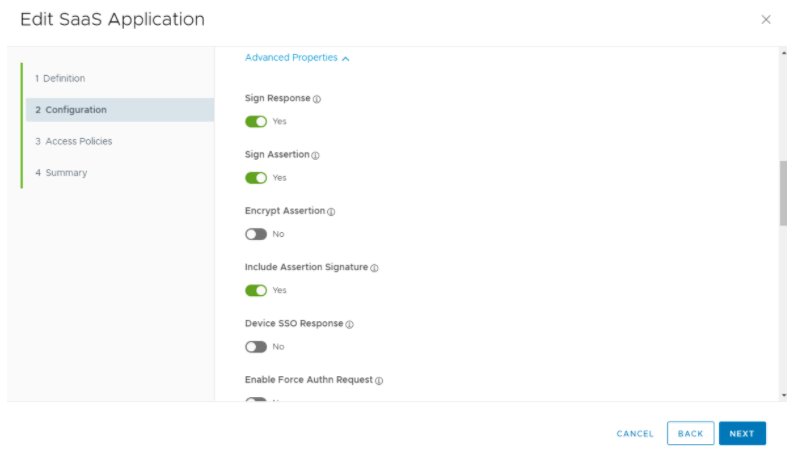Click info icon for Include Assertion Signature

click(374, 268)
